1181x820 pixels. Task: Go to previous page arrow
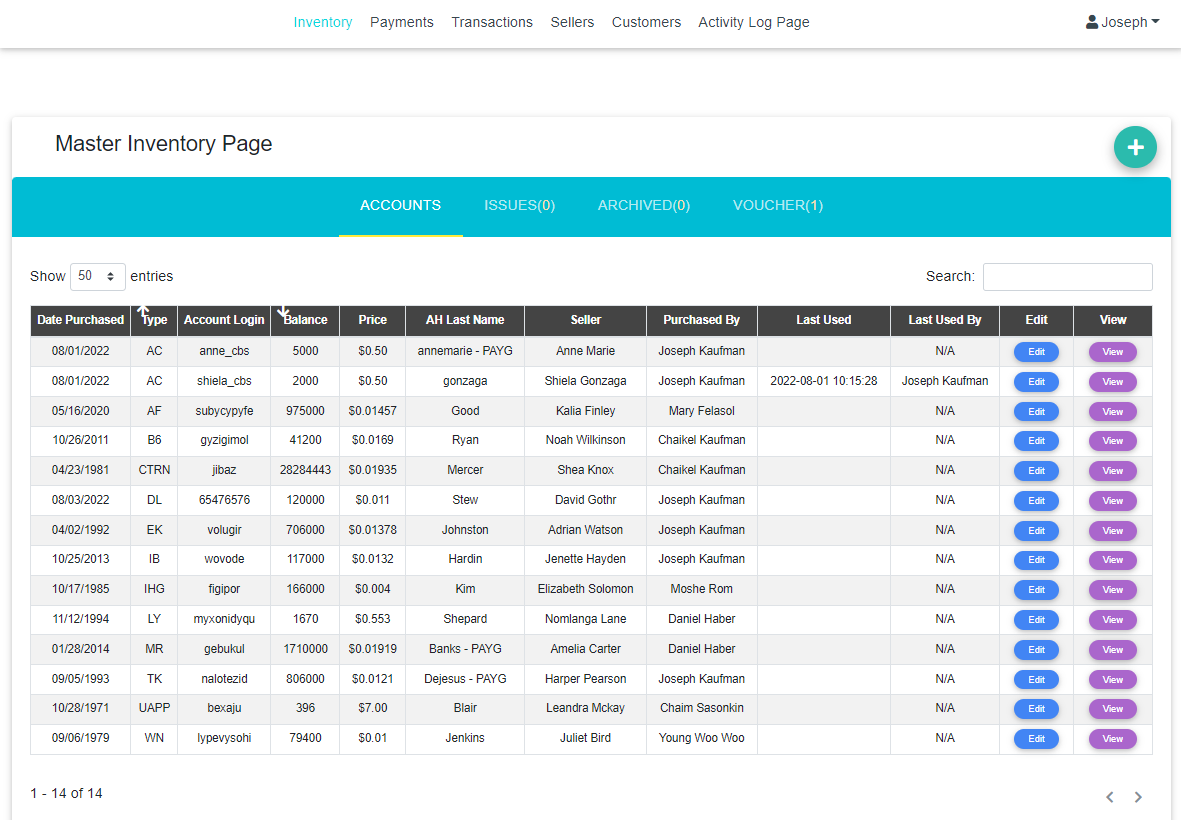click(x=1109, y=797)
